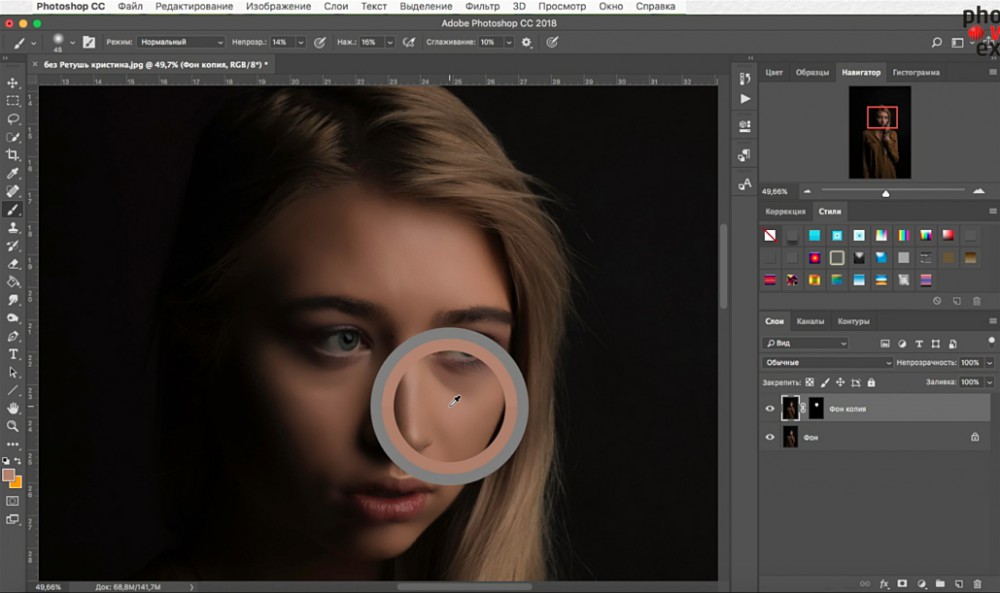
Task: Open the History panel icon
Action: (x=745, y=78)
